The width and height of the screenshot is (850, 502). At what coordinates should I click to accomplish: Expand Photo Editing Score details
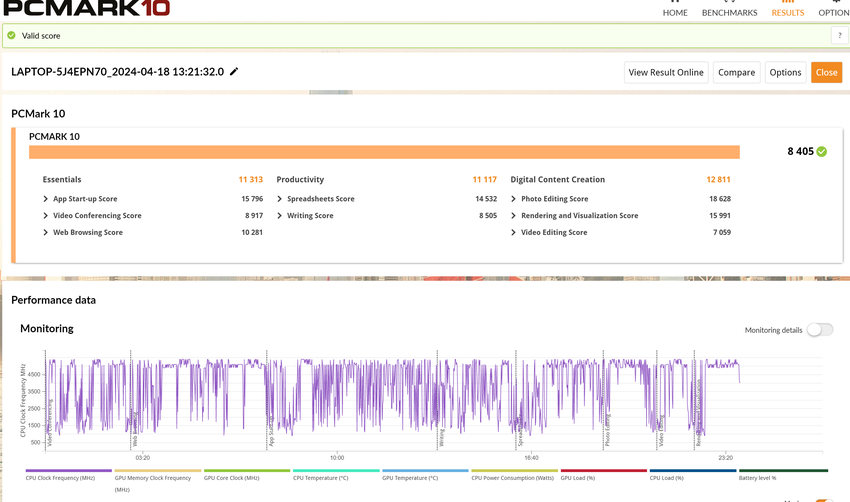[x=514, y=199]
